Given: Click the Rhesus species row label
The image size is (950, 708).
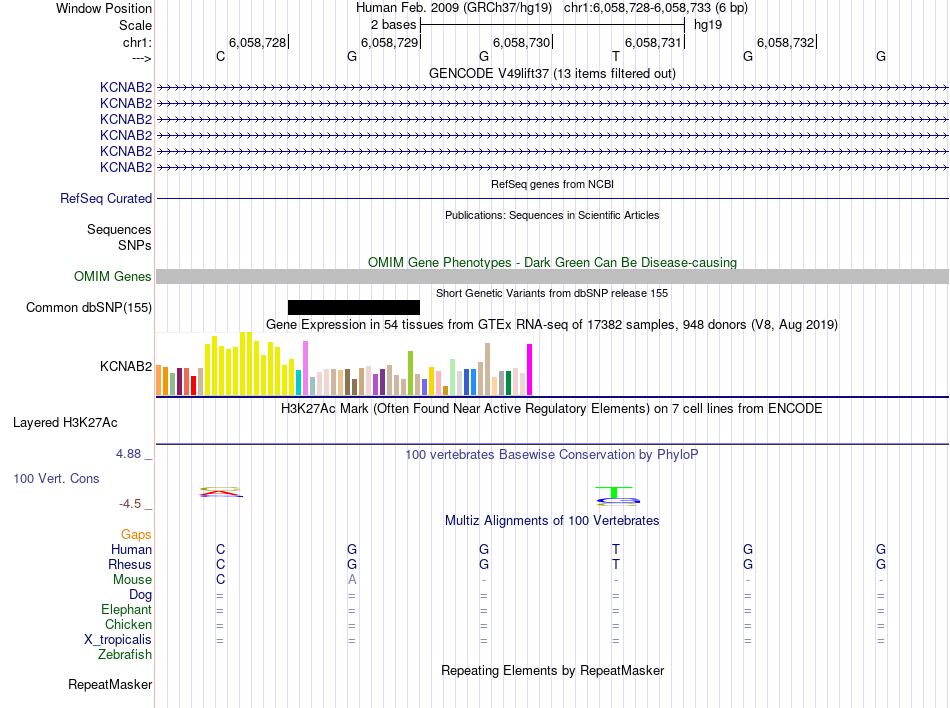Looking at the screenshot, I should pos(130,564).
